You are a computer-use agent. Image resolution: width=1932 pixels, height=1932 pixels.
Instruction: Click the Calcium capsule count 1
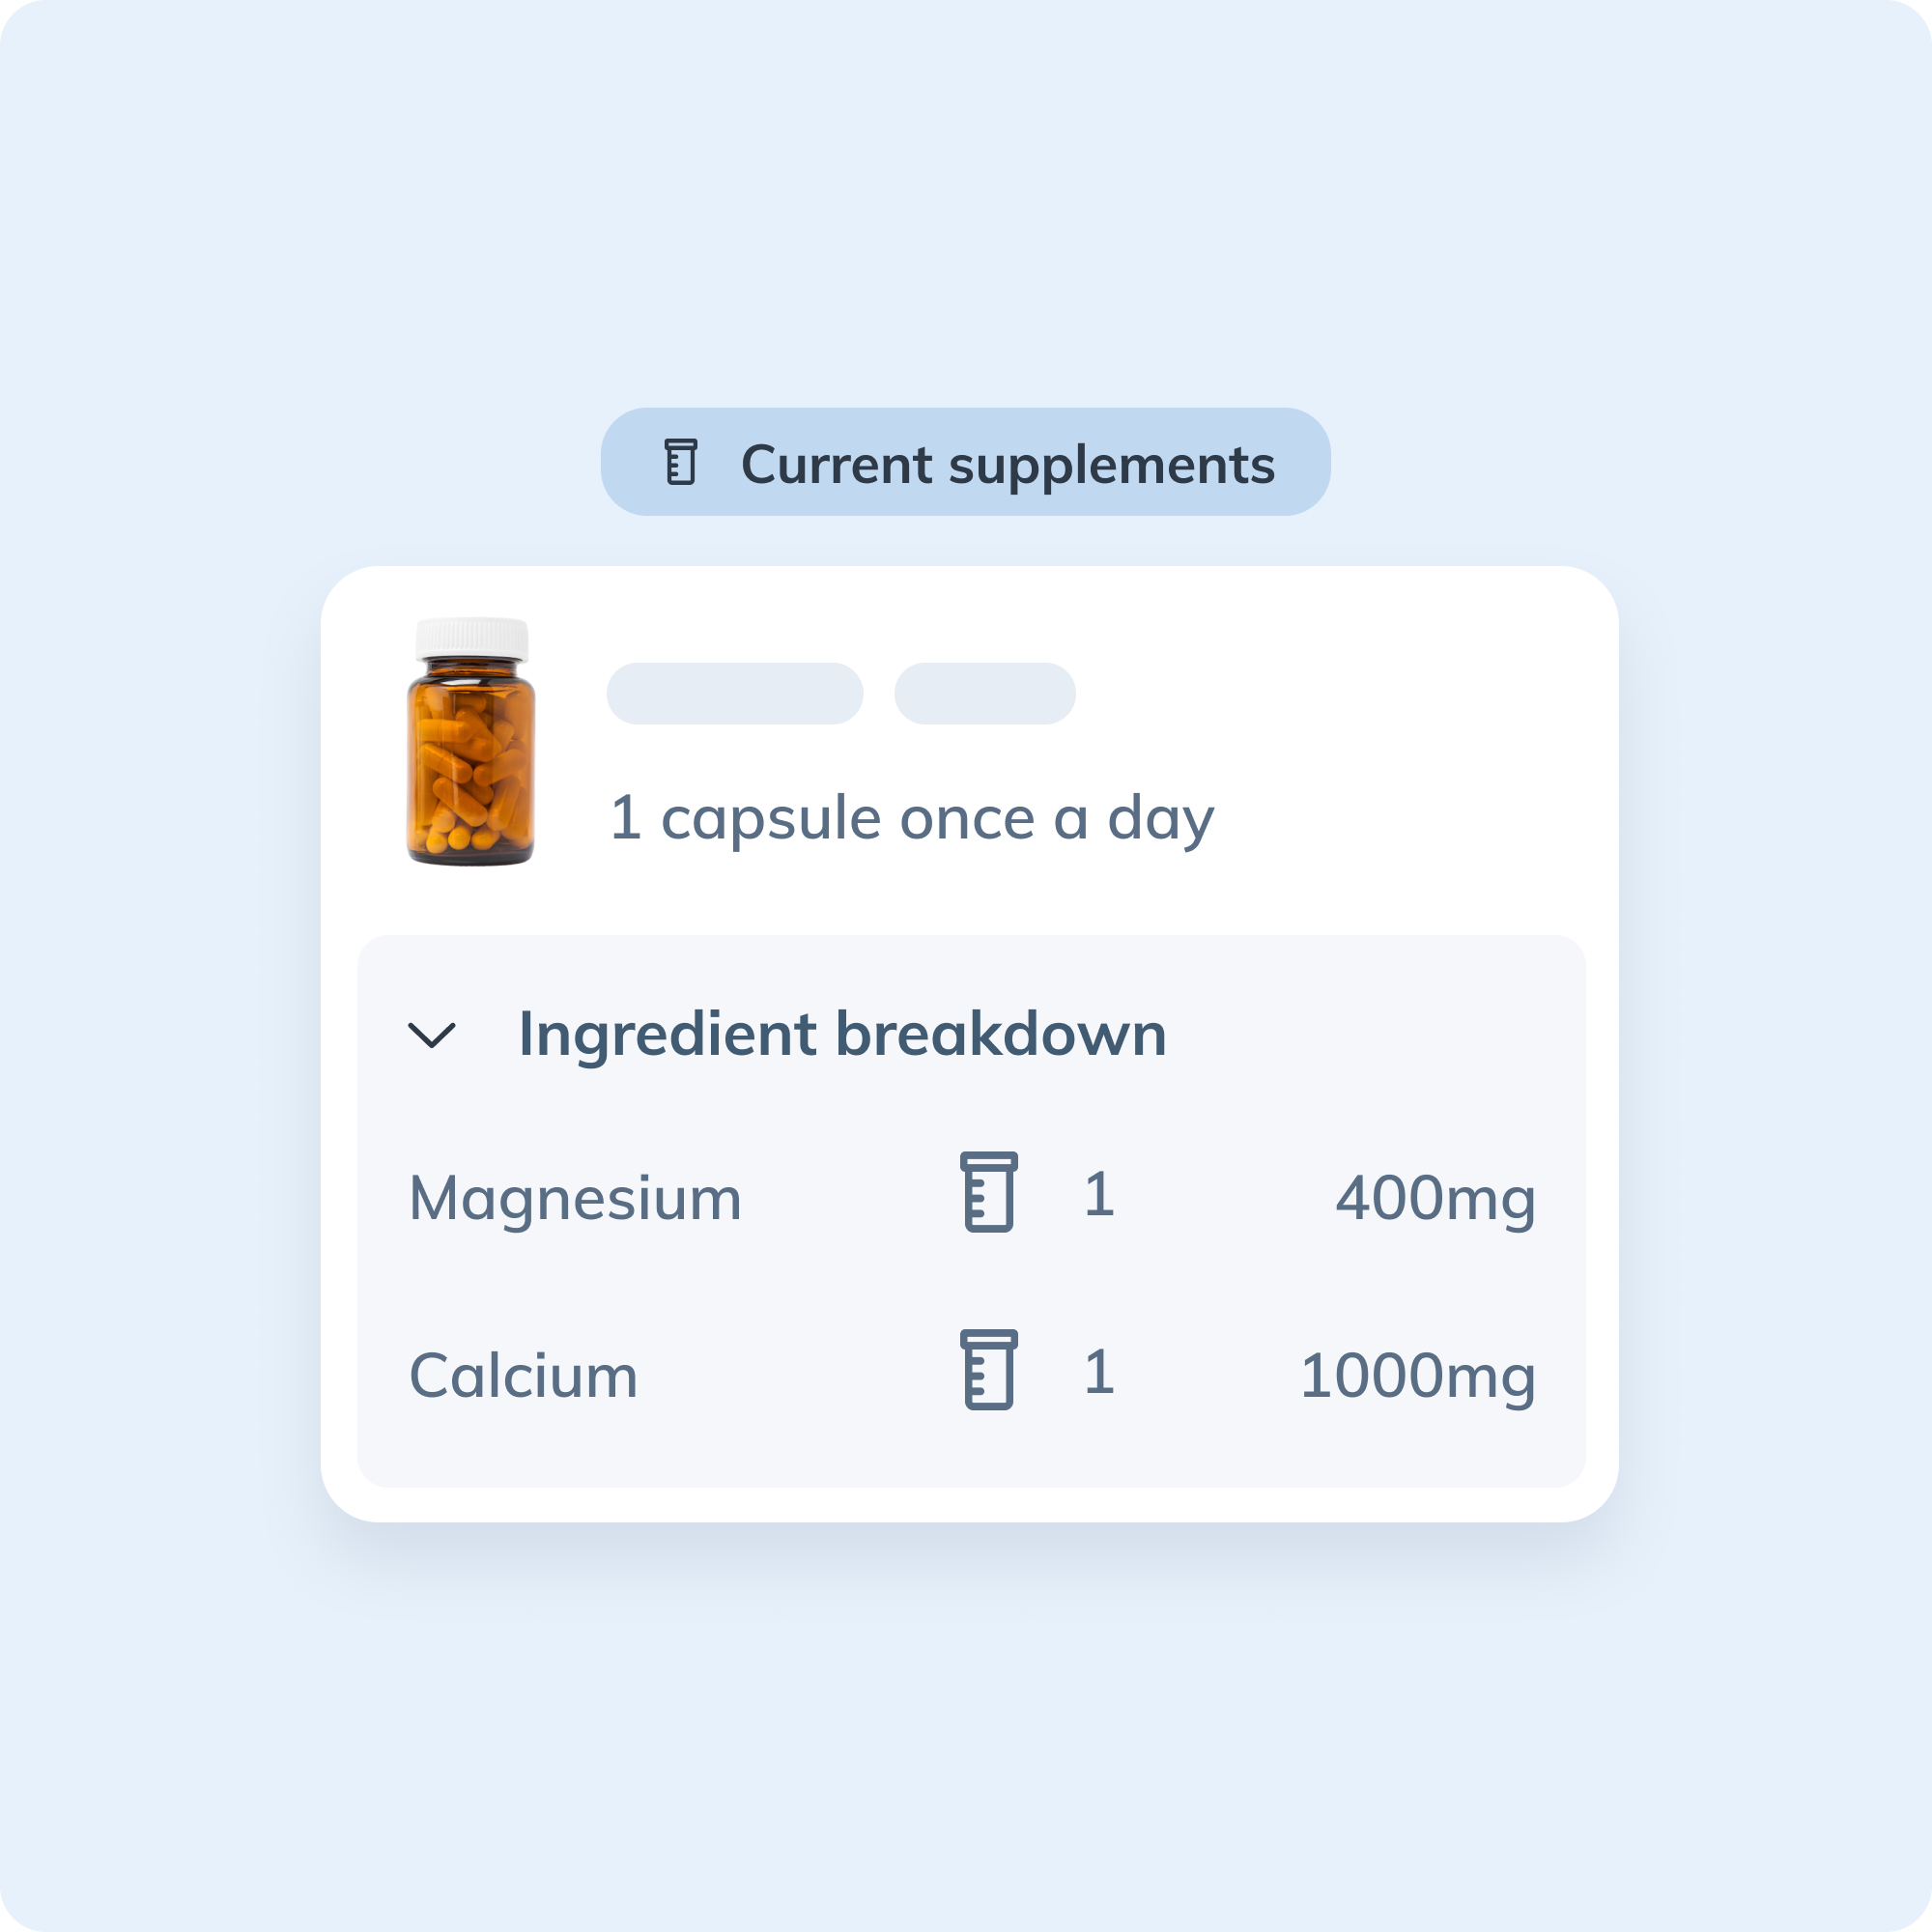coord(1099,1371)
